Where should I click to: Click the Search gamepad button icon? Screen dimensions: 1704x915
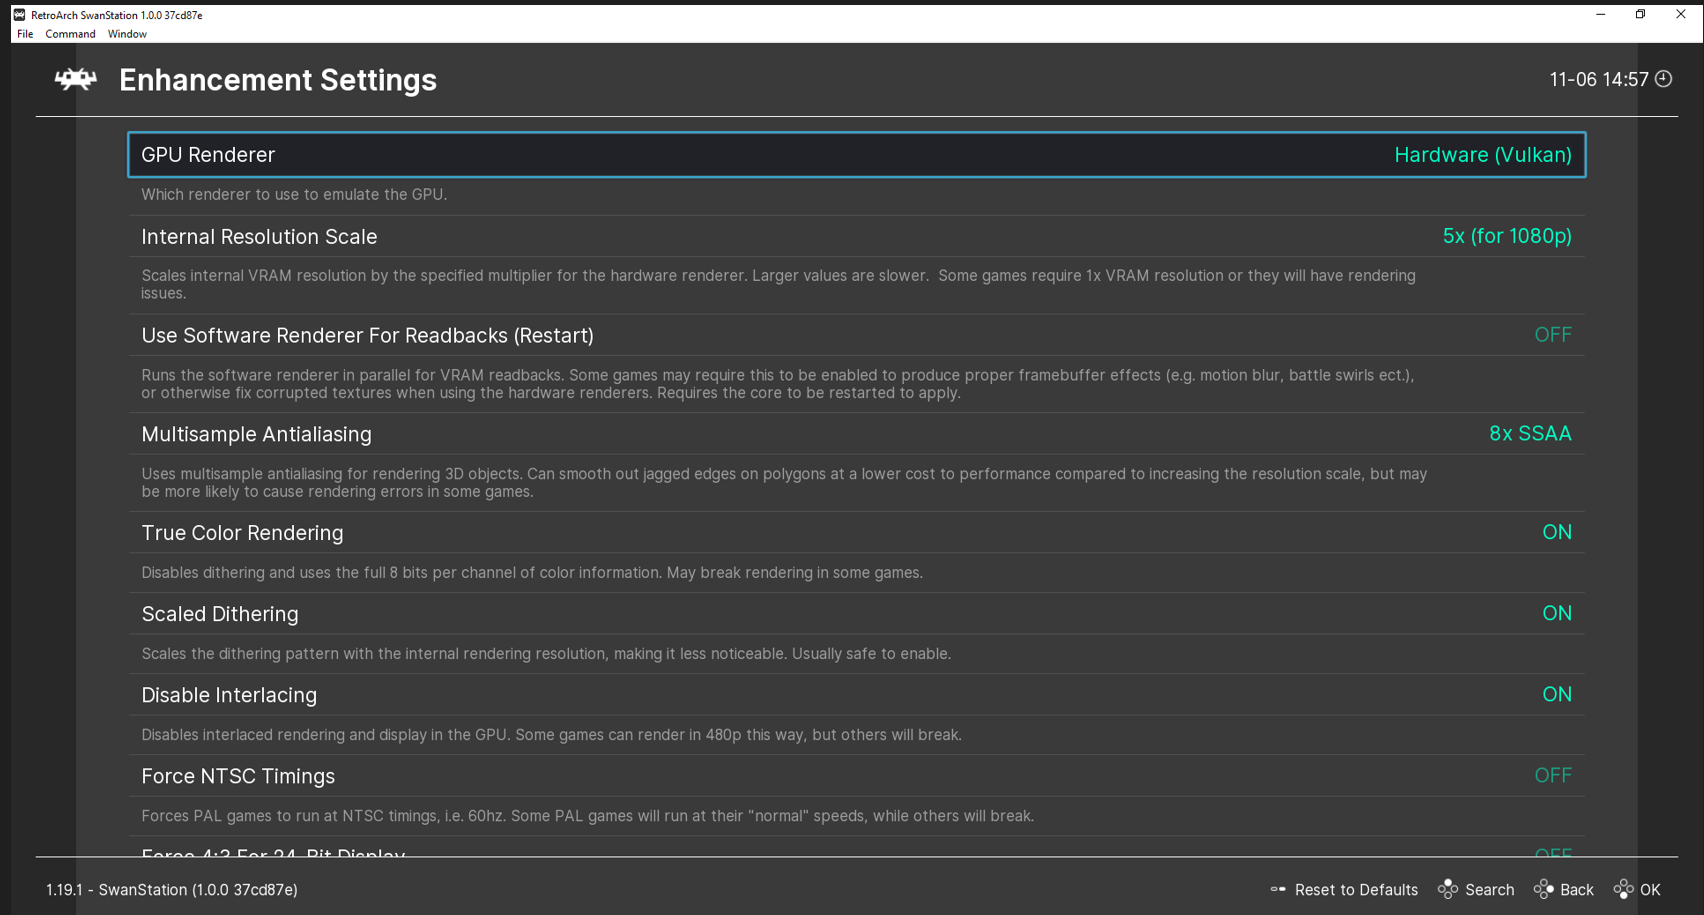pos(1448,889)
